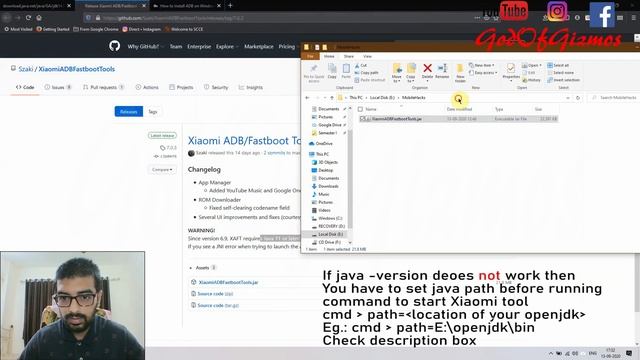The image size is (640, 360).
Task: Open the Easy access dropdown
Action: pos(483,73)
